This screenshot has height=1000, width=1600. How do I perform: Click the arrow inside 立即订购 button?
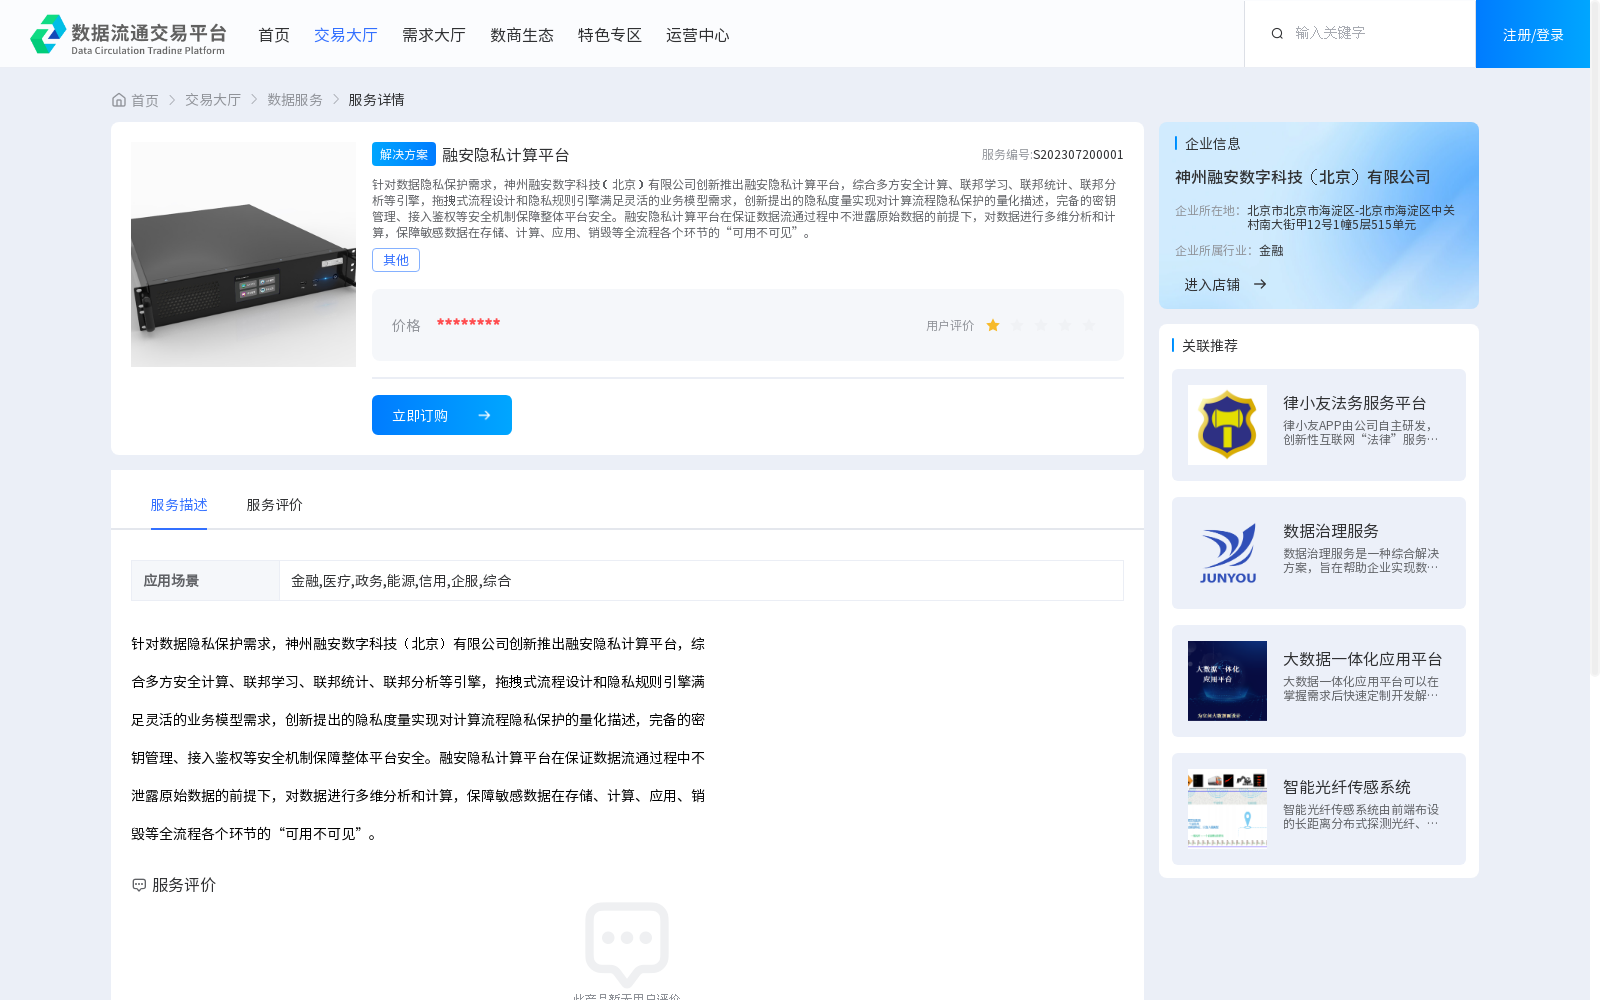click(x=484, y=415)
